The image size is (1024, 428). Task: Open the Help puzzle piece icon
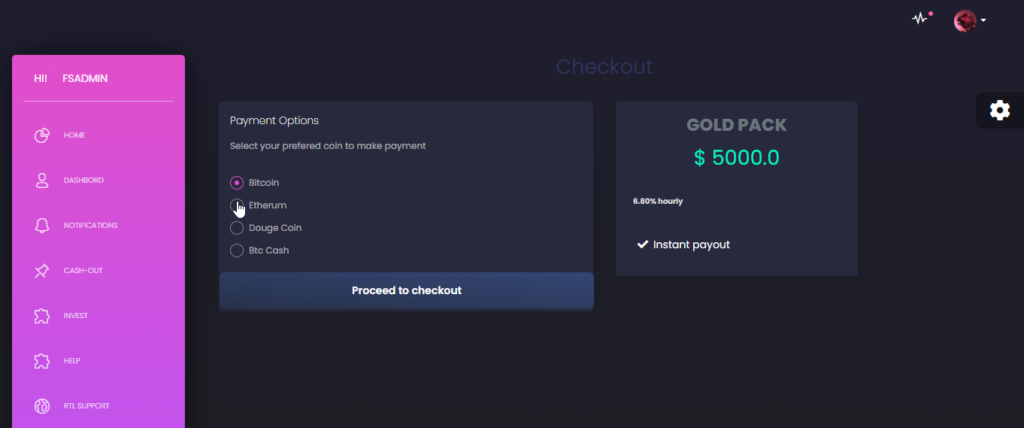(x=42, y=361)
